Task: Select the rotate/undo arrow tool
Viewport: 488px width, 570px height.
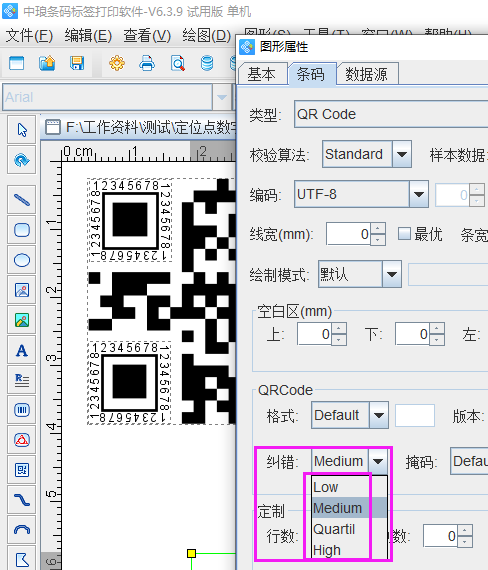Action: pos(22,160)
